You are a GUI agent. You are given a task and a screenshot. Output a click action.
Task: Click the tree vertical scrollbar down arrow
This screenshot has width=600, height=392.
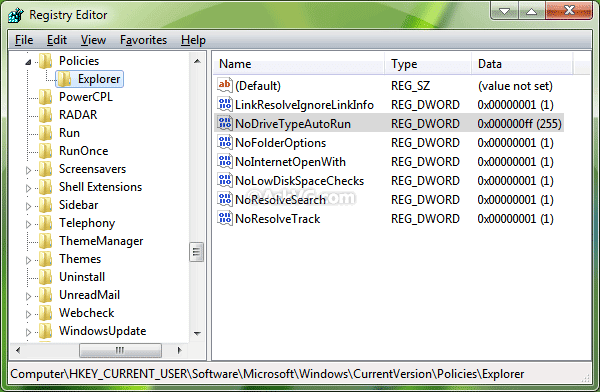[x=197, y=333]
